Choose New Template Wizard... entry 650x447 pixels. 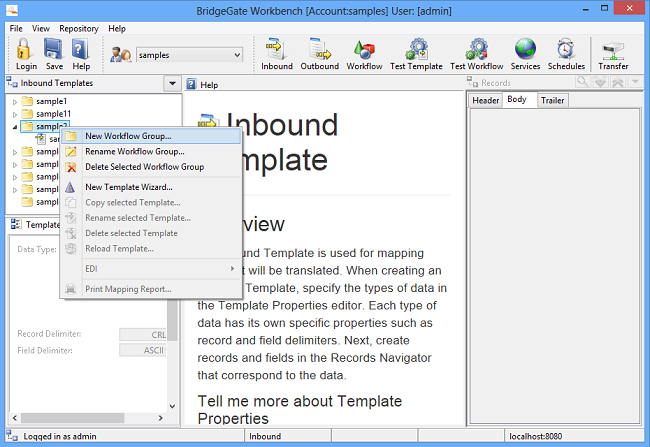pyautogui.click(x=151, y=187)
